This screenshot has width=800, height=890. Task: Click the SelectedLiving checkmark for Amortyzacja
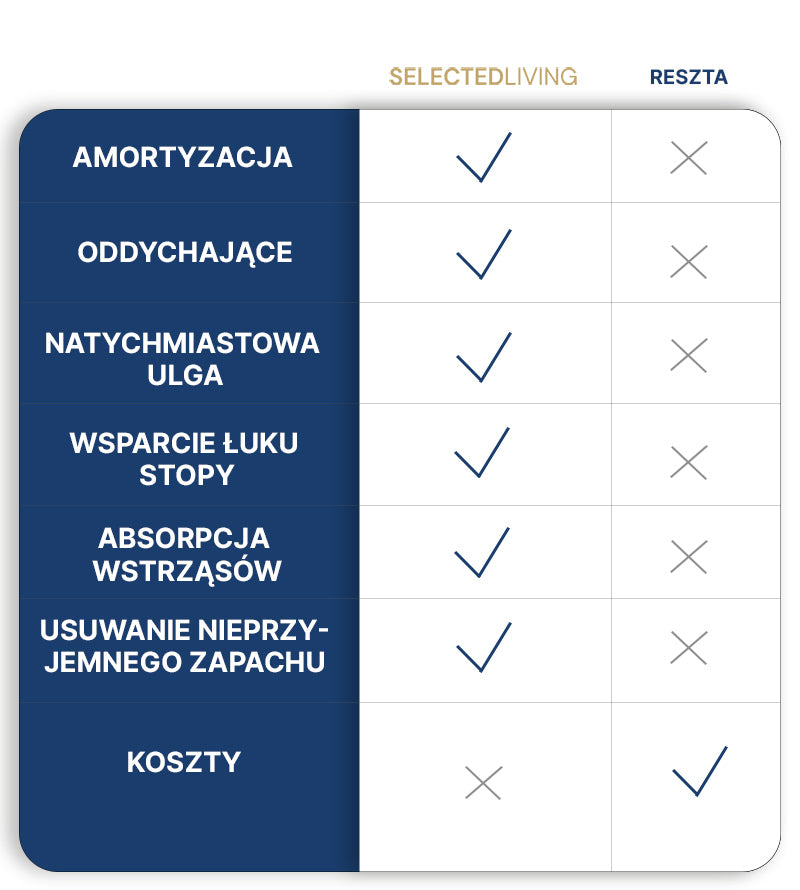483,158
